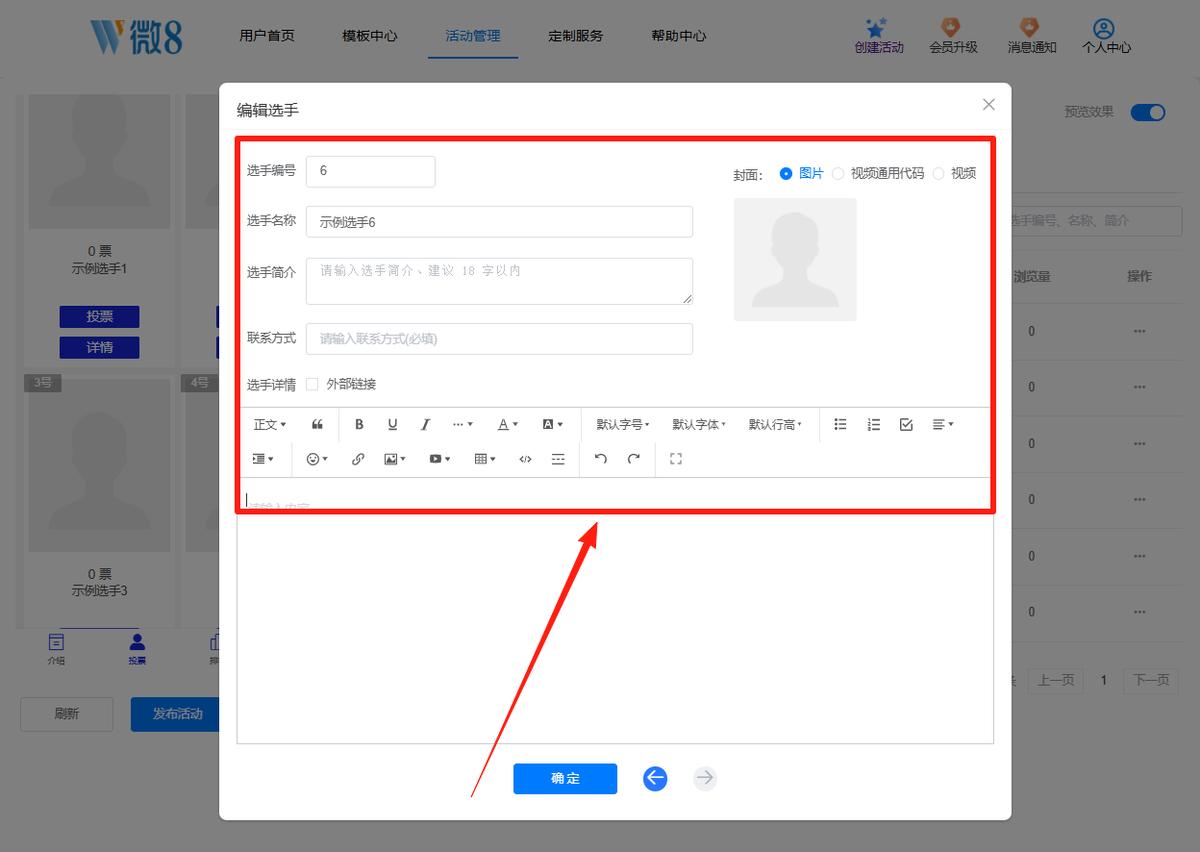Open the 模板中心 tab
The width and height of the screenshot is (1200, 852).
(x=370, y=36)
